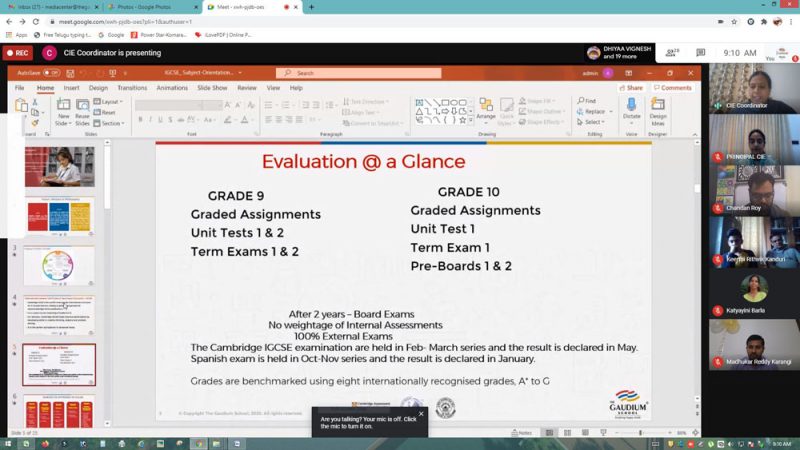Click the Paste clipboard icon
800x450 pixels.
pyautogui.click(x=21, y=106)
